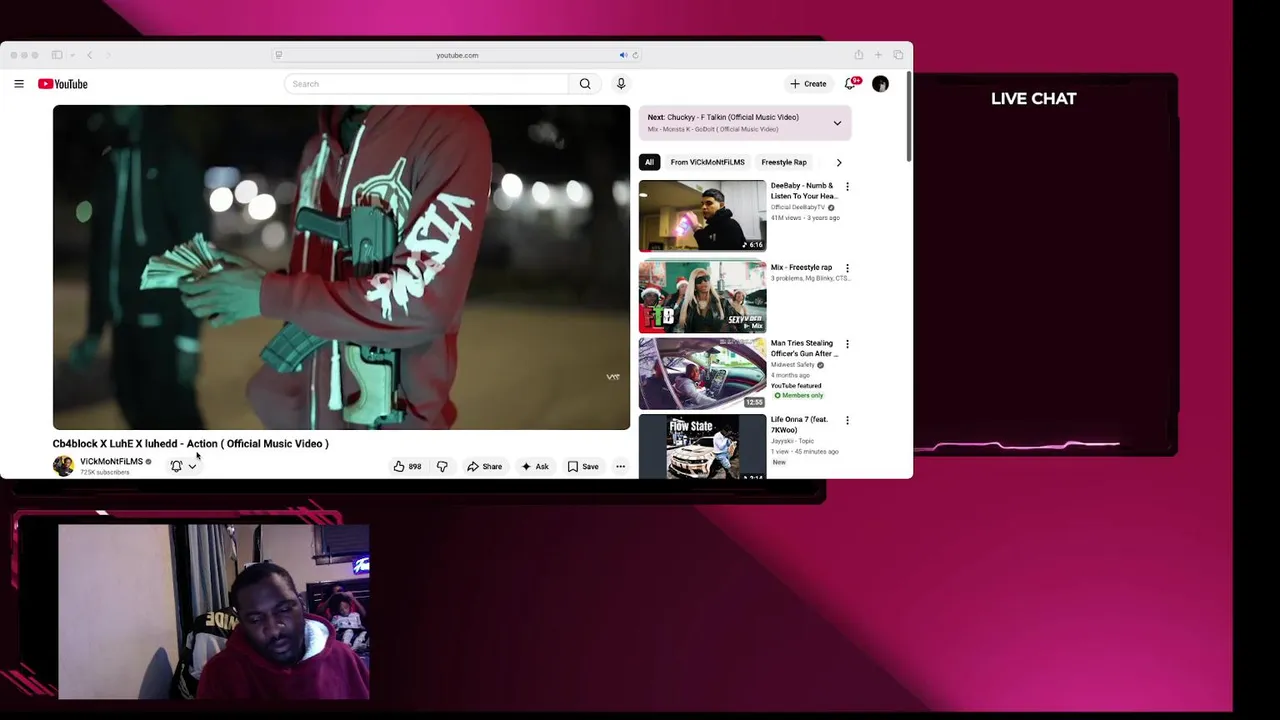Image resolution: width=1280 pixels, height=720 pixels.
Task: Click the Safari share icon
Action: pos(858,55)
